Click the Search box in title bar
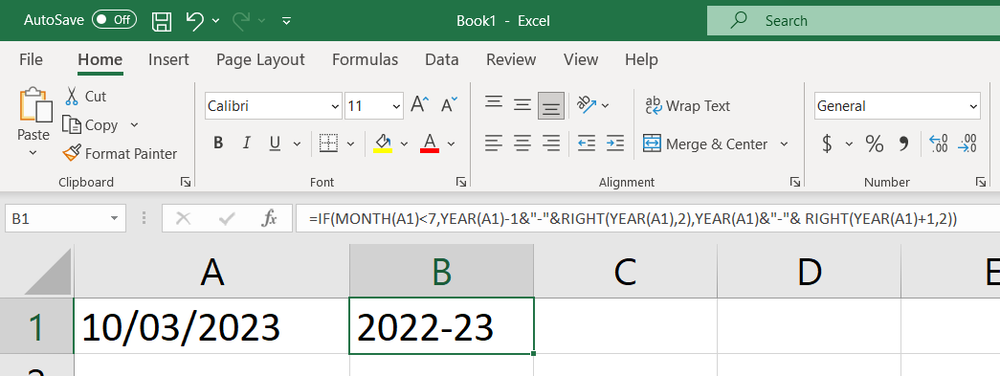The width and height of the screenshot is (1000, 376). point(853,20)
